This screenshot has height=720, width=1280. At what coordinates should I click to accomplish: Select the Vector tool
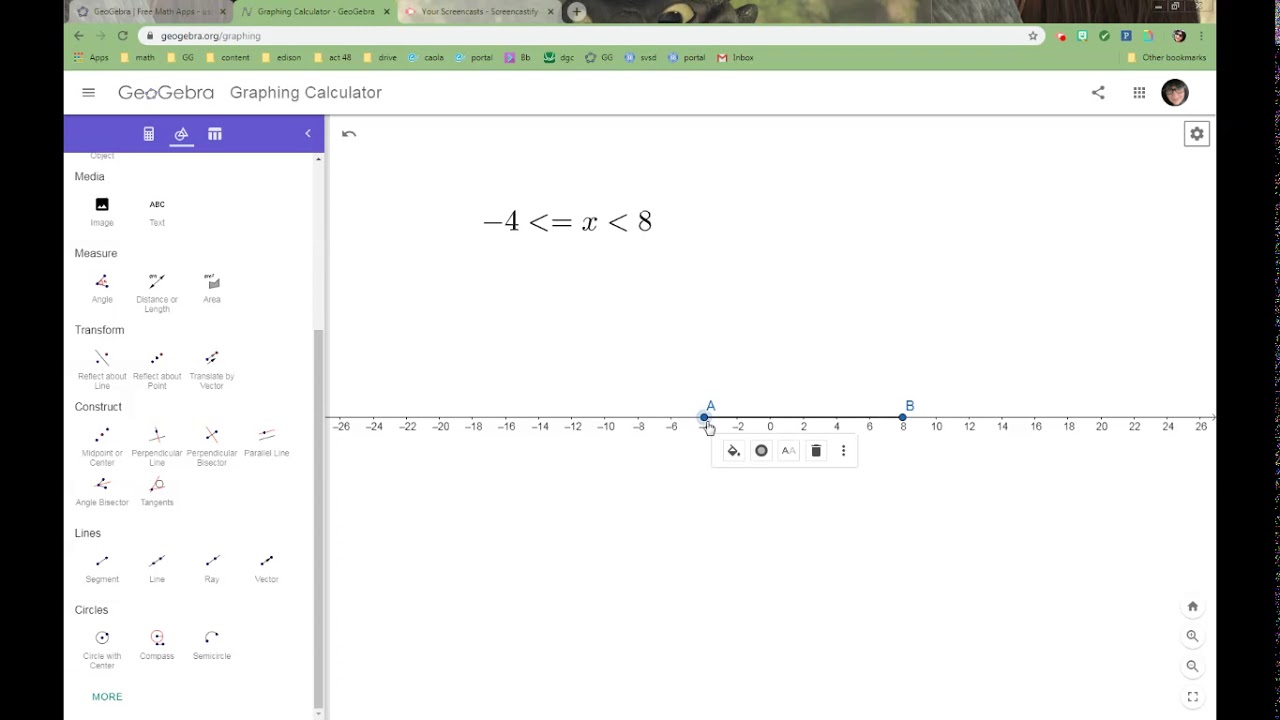(267, 568)
